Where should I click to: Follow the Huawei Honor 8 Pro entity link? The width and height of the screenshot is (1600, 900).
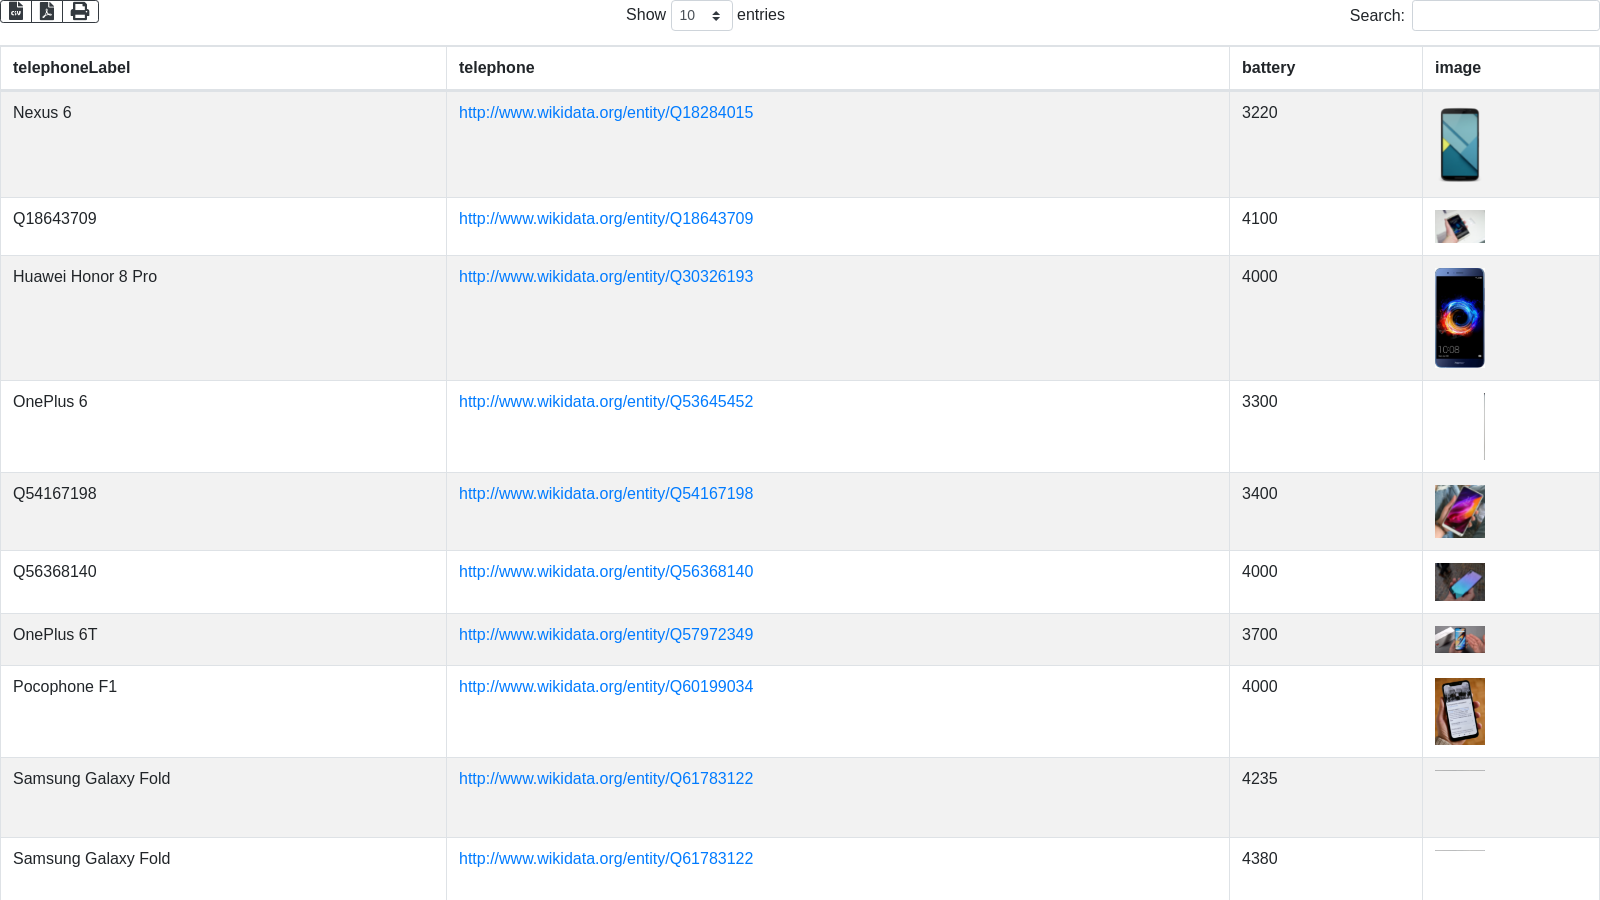coord(605,277)
